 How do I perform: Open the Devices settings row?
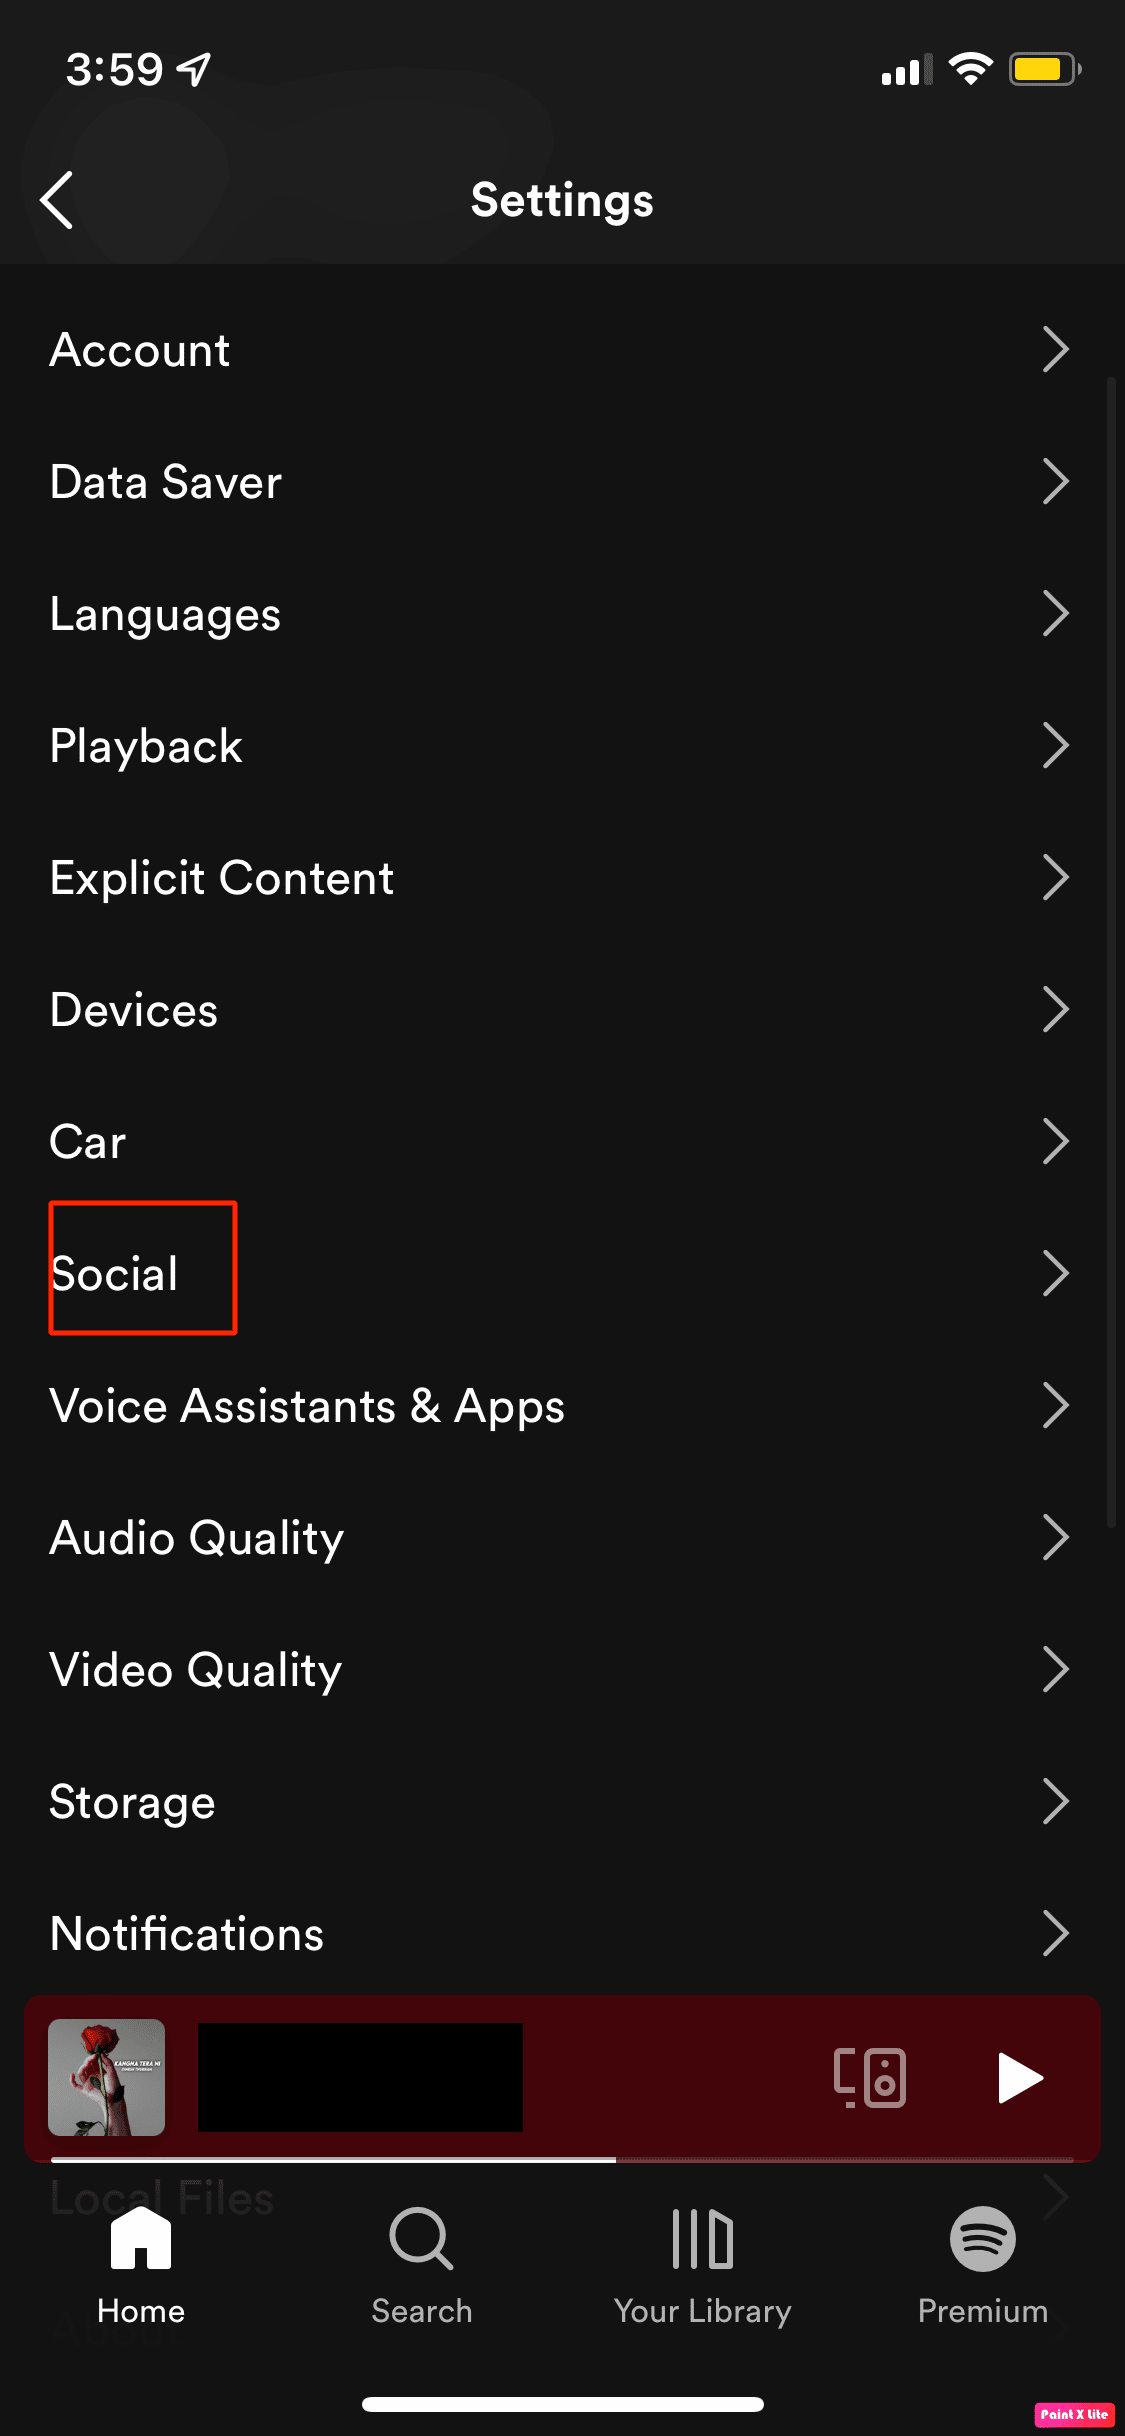(562, 1009)
